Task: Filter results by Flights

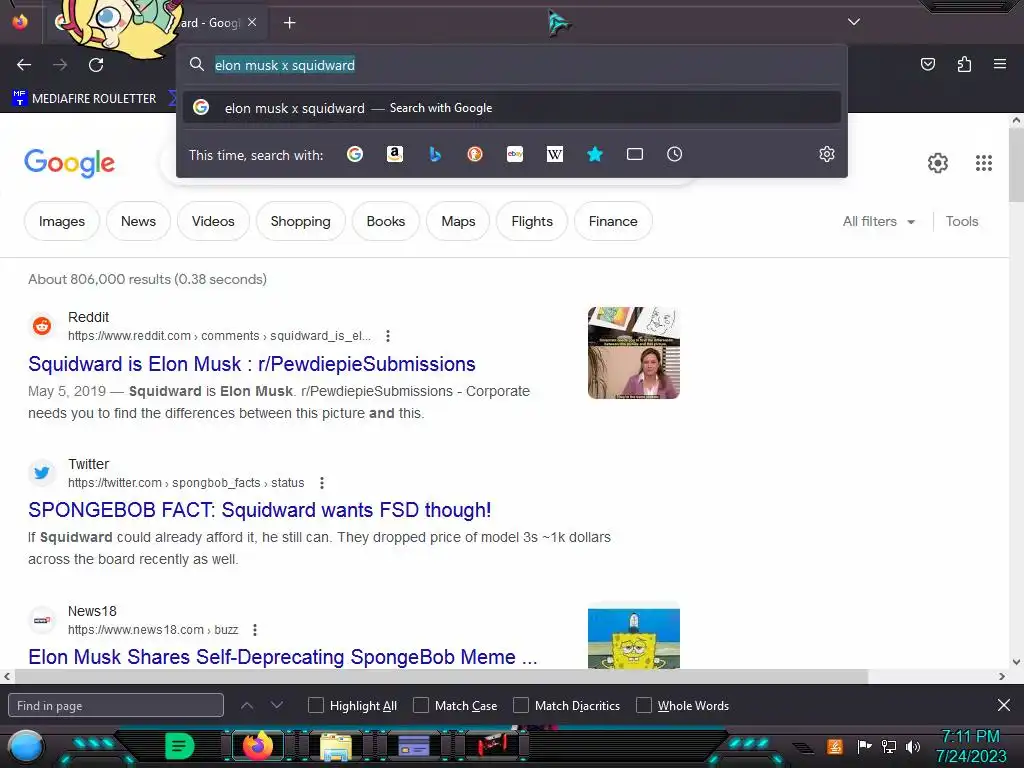Action: (532, 221)
